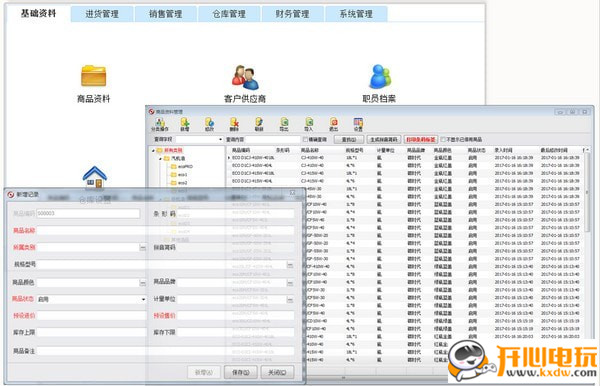The height and width of the screenshot is (386, 600).
Task: Focus the 预设售价 input field
Action: tap(235, 316)
